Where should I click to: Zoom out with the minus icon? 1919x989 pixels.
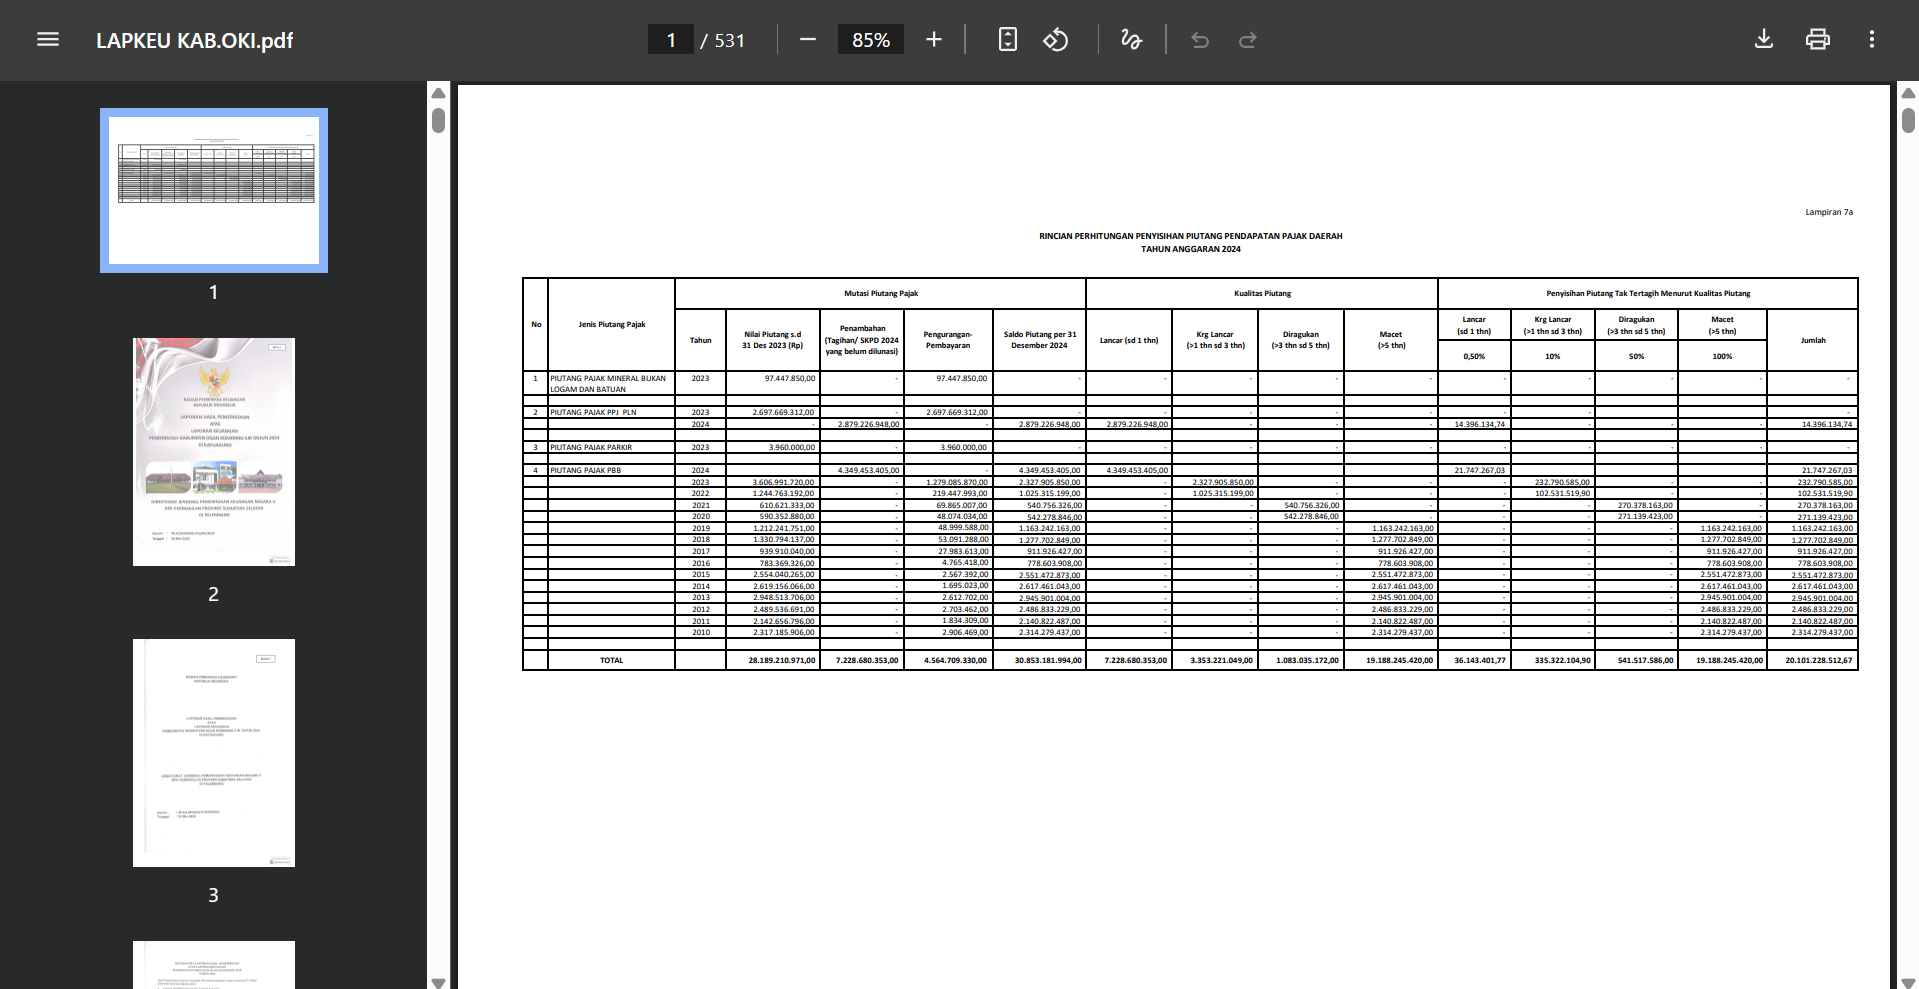808,40
